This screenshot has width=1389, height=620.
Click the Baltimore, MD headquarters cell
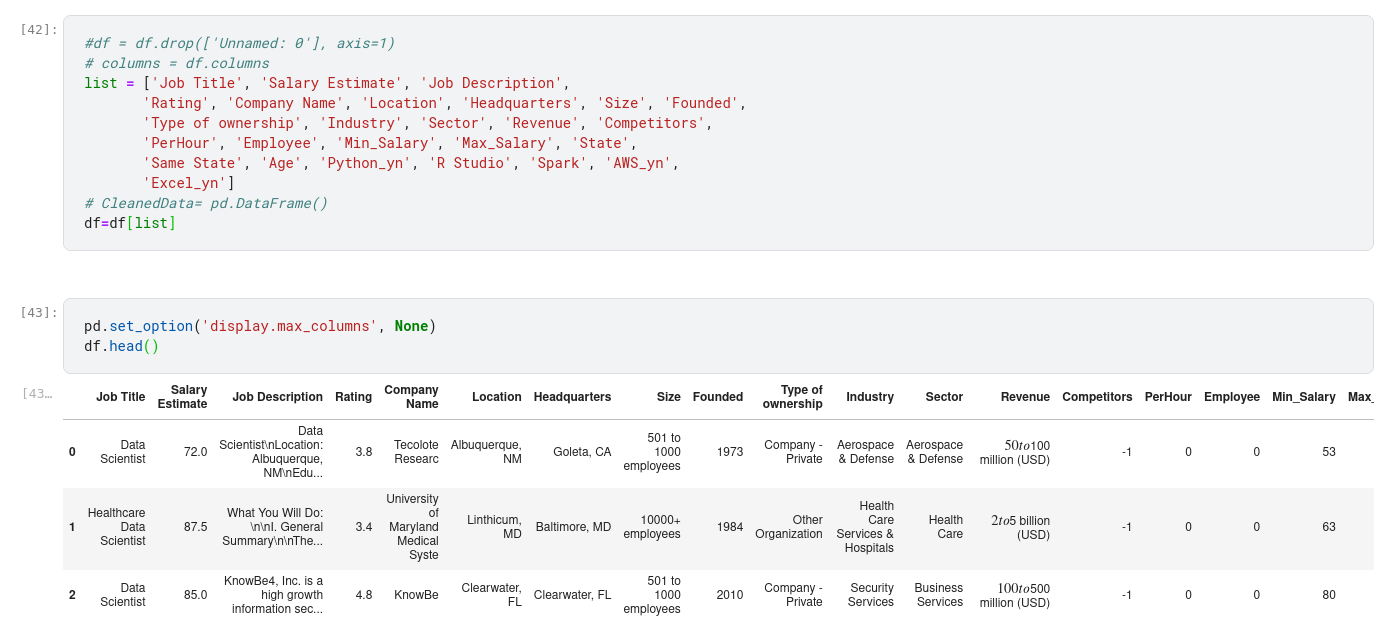pyautogui.click(x=573, y=527)
